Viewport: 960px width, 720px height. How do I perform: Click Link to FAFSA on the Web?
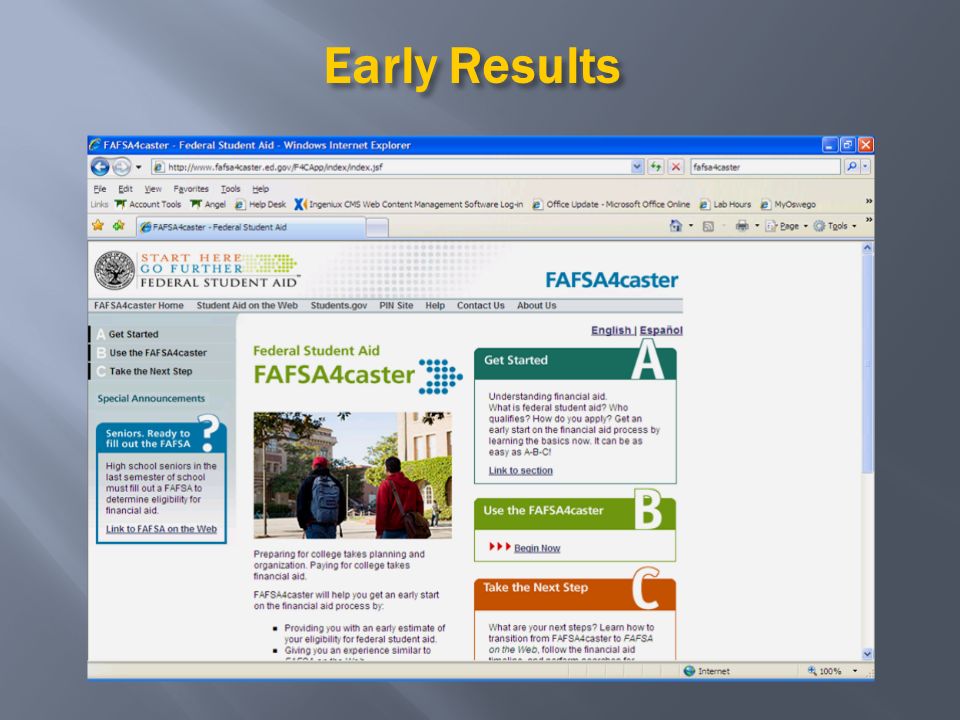[x=161, y=529]
